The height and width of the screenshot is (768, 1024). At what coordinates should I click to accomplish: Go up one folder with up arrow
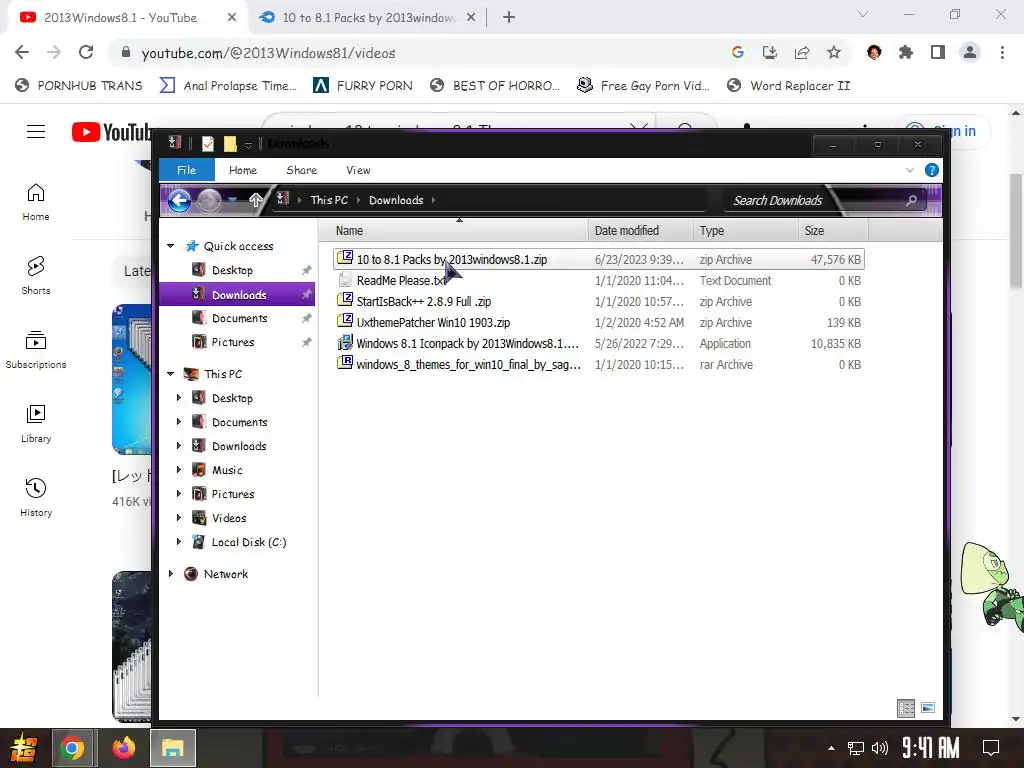pos(255,200)
